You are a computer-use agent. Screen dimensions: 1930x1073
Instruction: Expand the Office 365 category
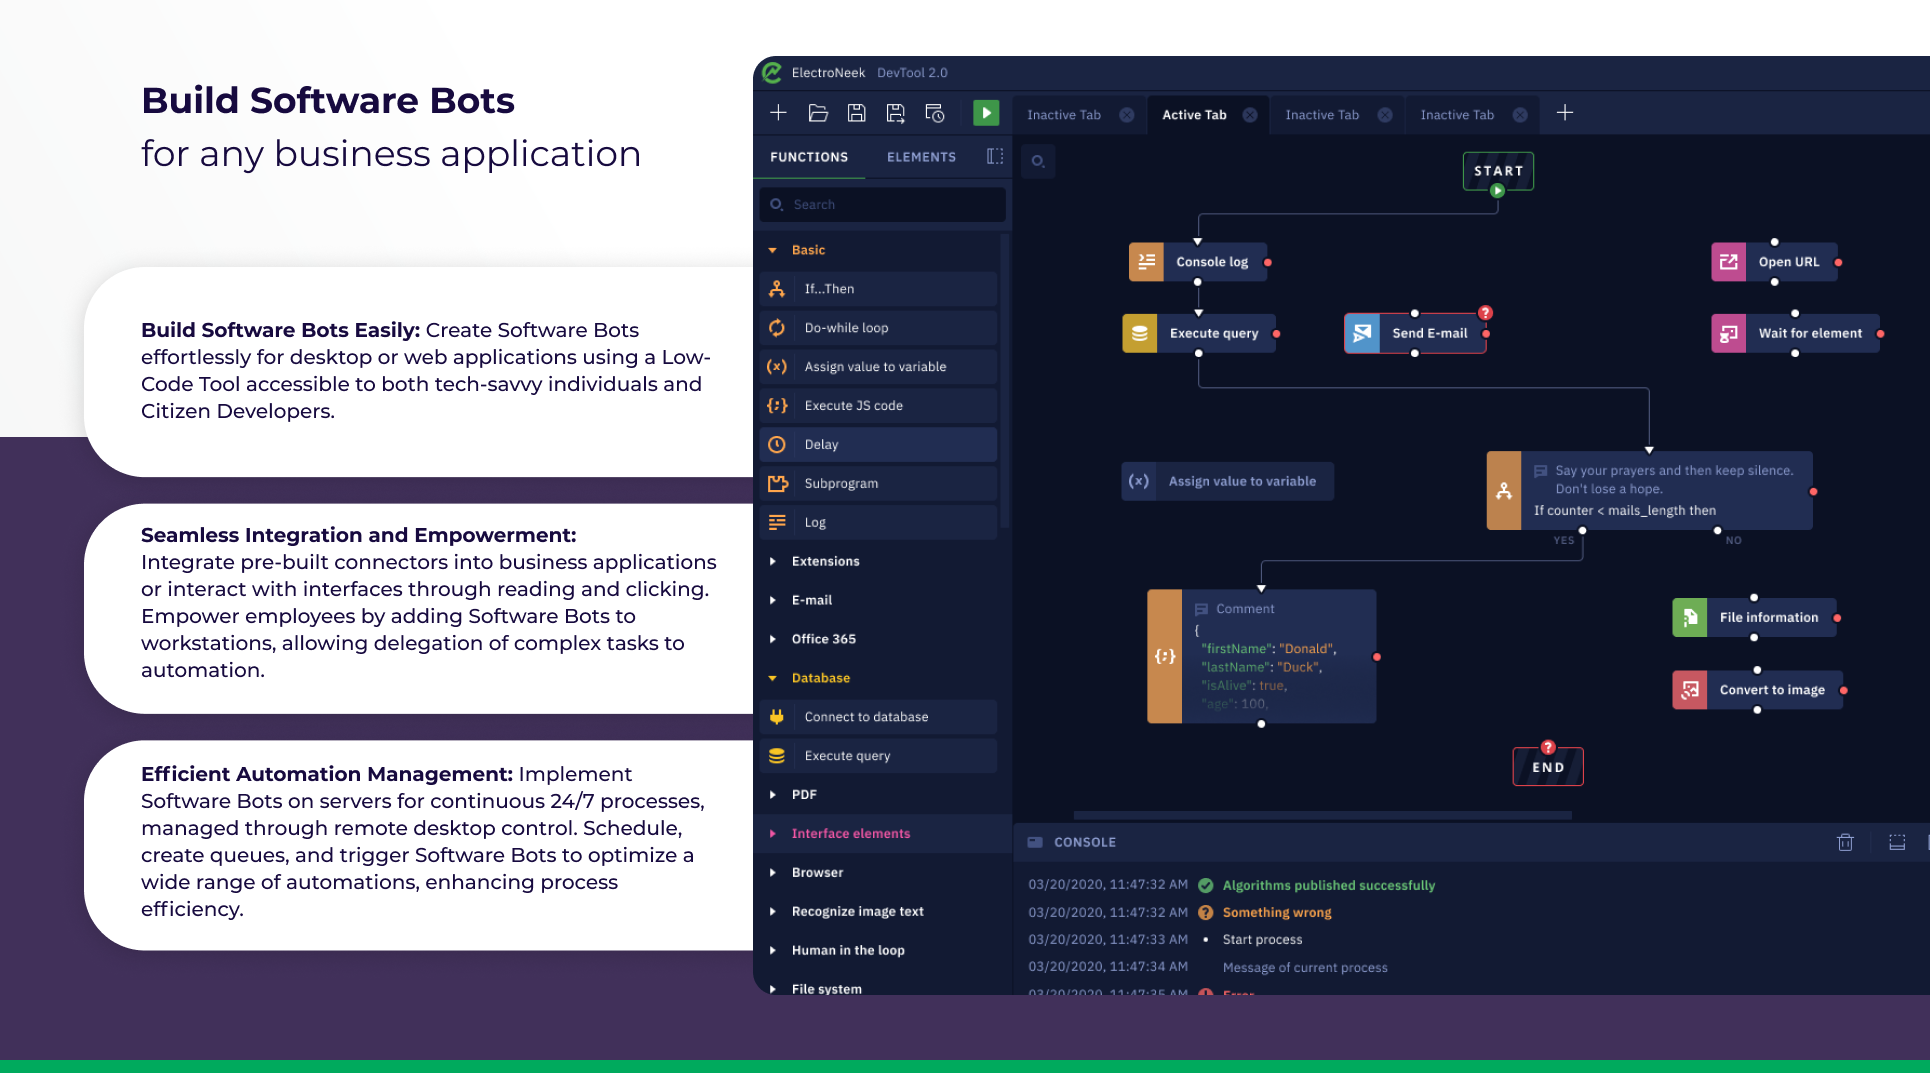[823, 639]
